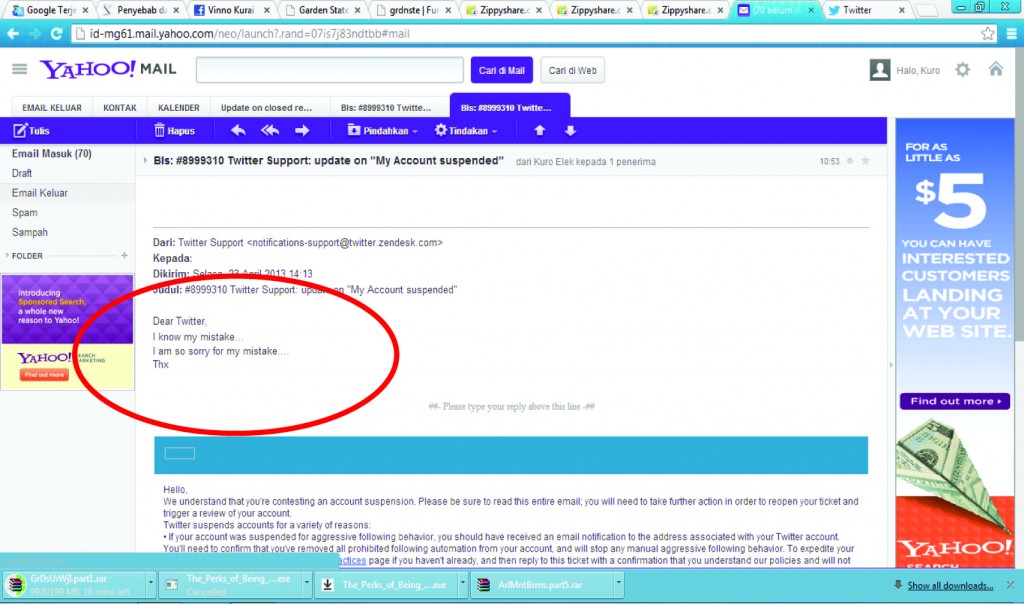Open the Spam folder
The width and height of the screenshot is (1024, 604).
pyautogui.click(x=24, y=212)
